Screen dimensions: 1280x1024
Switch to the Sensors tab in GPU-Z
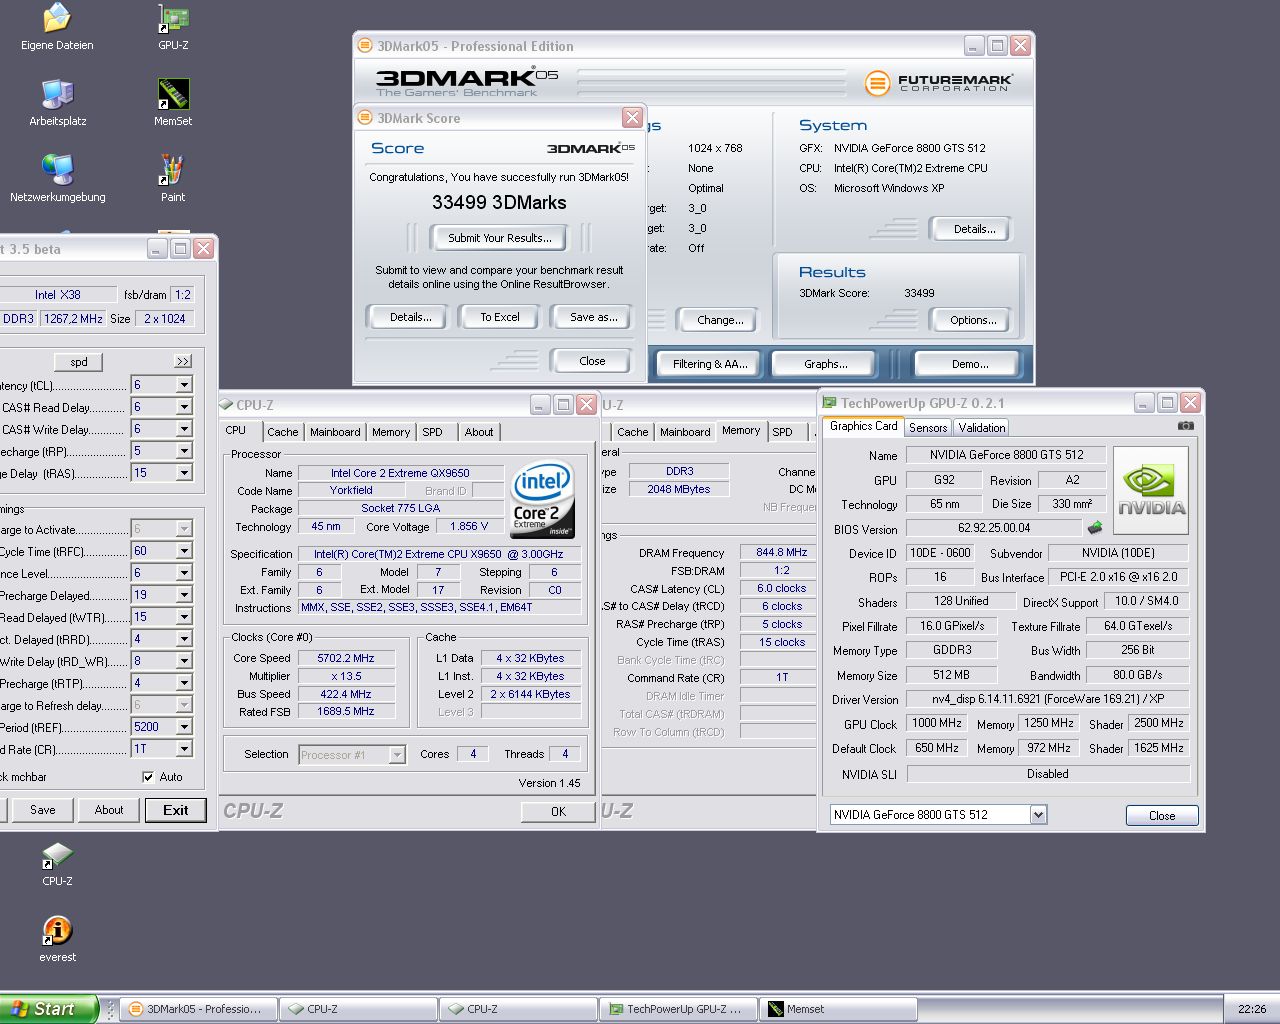coord(928,427)
